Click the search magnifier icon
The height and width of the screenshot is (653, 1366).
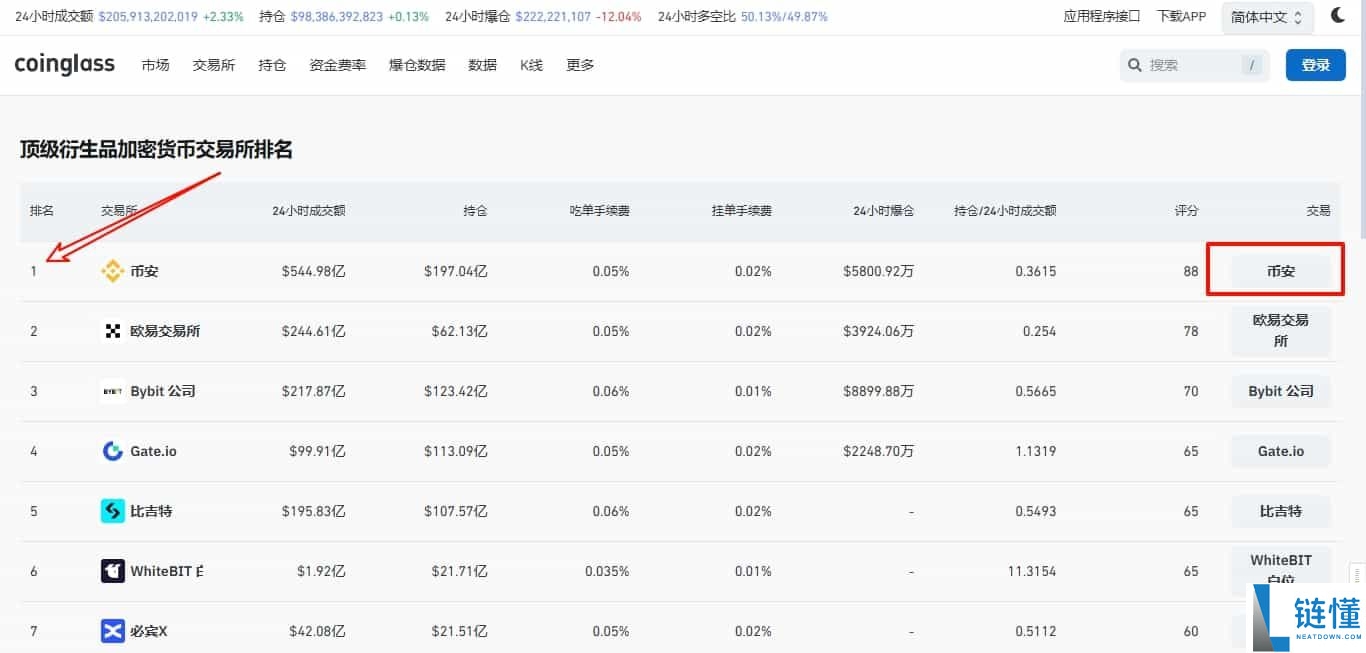click(x=1134, y=64)
